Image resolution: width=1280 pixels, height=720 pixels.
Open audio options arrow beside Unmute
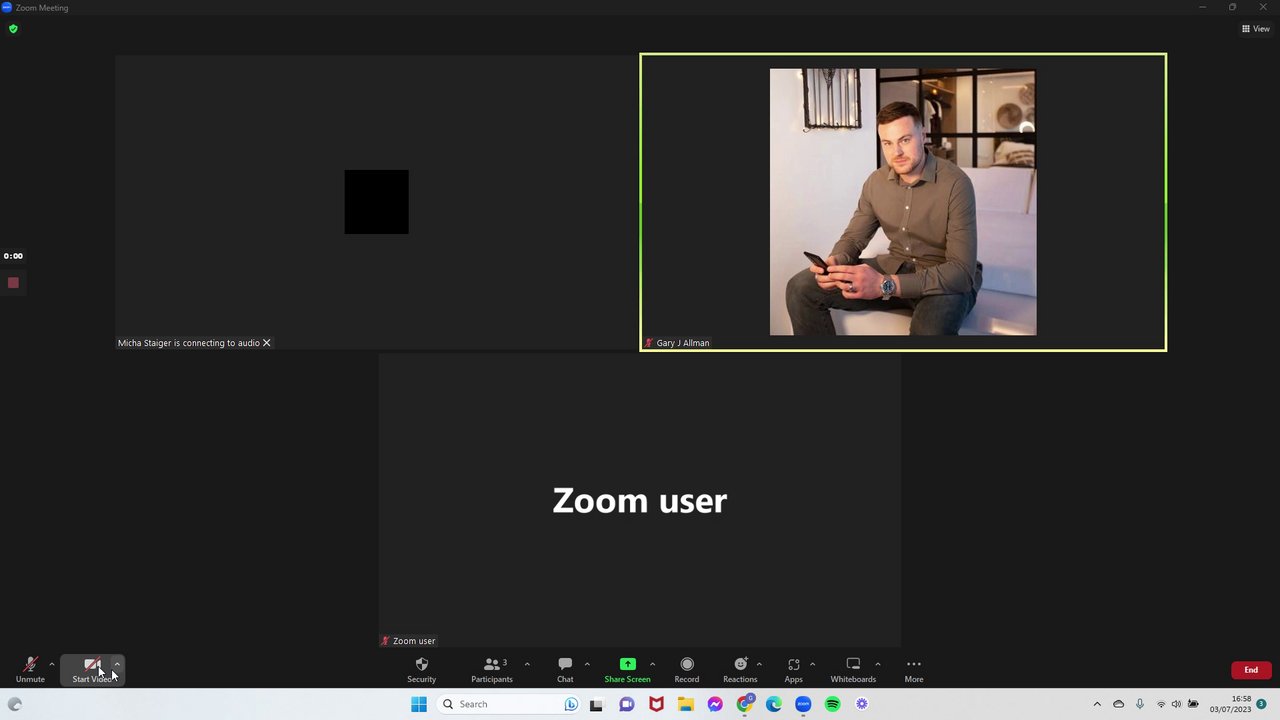52,664
